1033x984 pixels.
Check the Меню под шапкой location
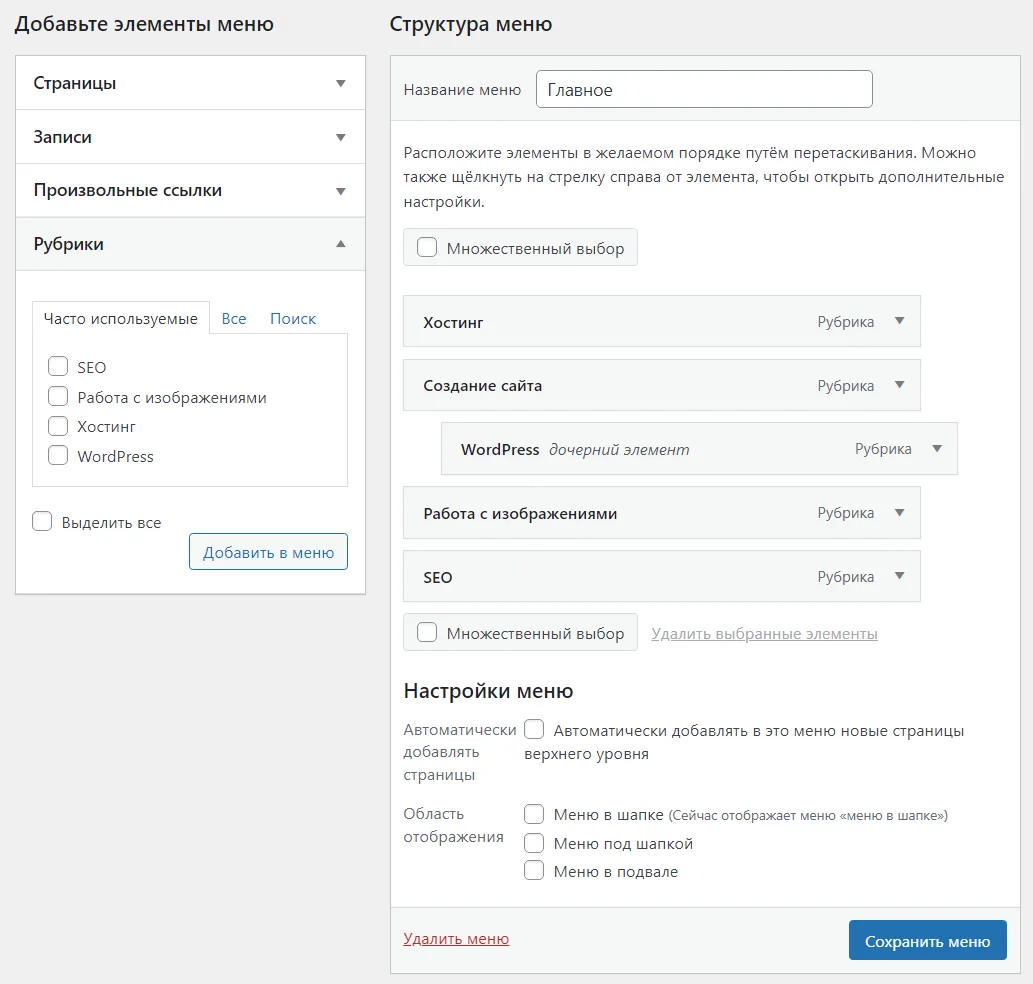[x=534, y=843]
